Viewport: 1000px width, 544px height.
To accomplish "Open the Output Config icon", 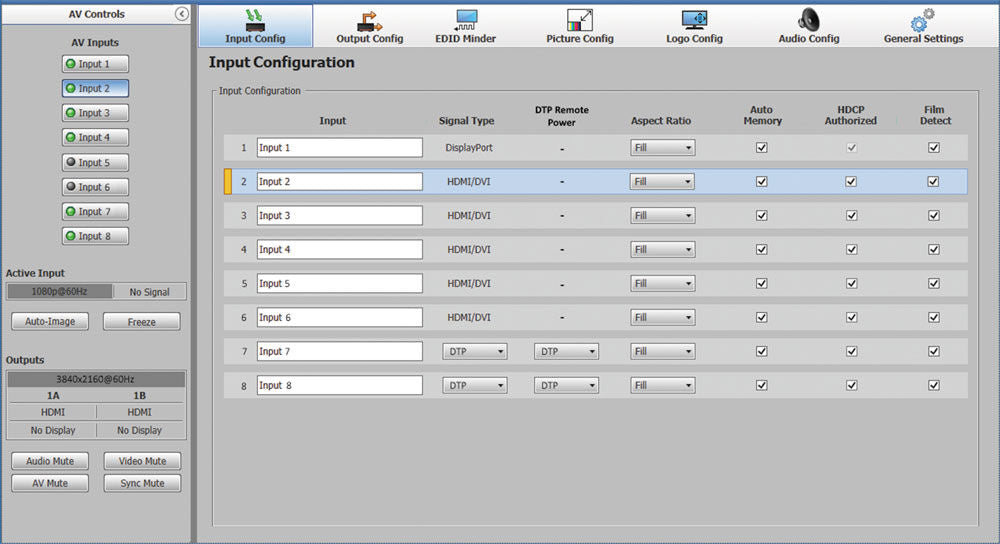I will click(369, 20).
